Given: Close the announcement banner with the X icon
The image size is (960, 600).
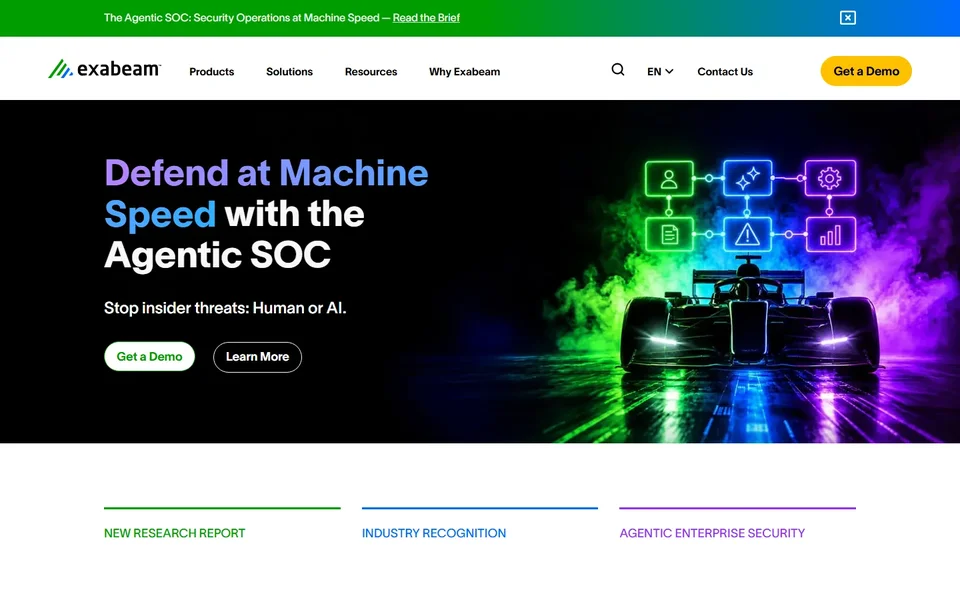Looking at the screenshot, I should click(x=847, y=18).
